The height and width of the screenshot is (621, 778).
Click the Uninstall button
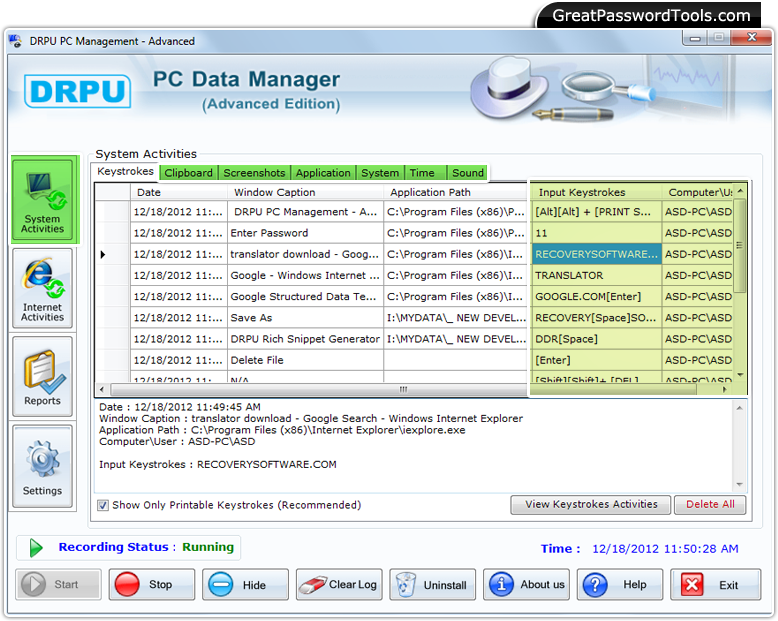tap(433, 584)
